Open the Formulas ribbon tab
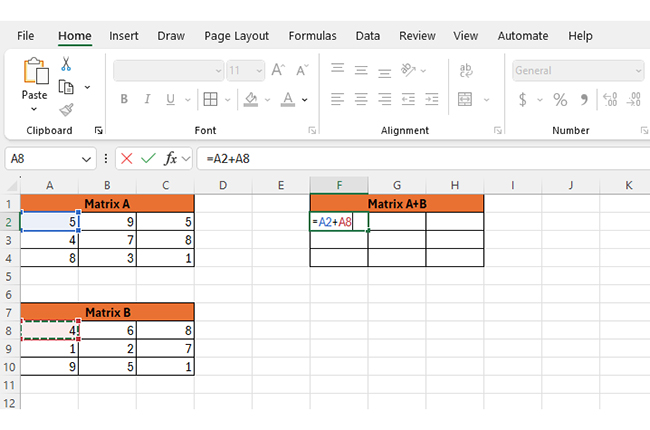The image size is (650, 430). tap(312, 36)
